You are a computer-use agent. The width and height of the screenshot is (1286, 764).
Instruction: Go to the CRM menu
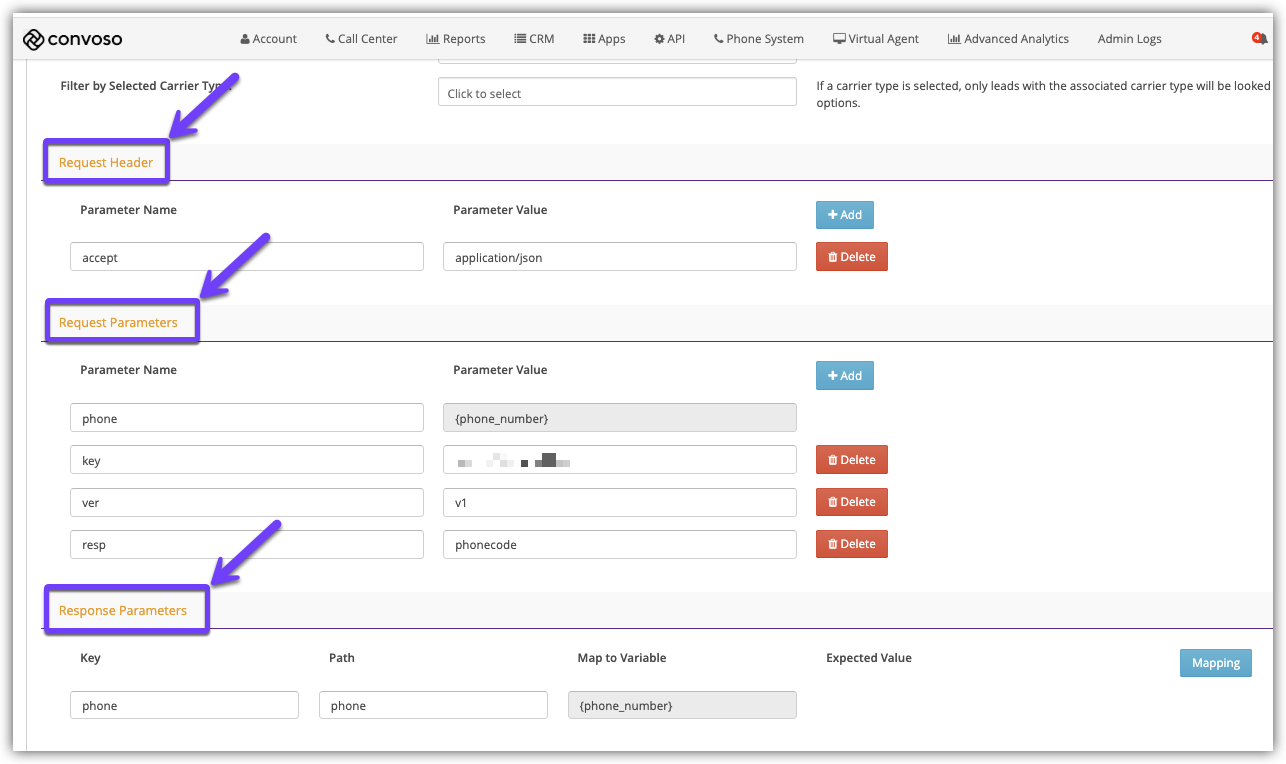point(534,39)
